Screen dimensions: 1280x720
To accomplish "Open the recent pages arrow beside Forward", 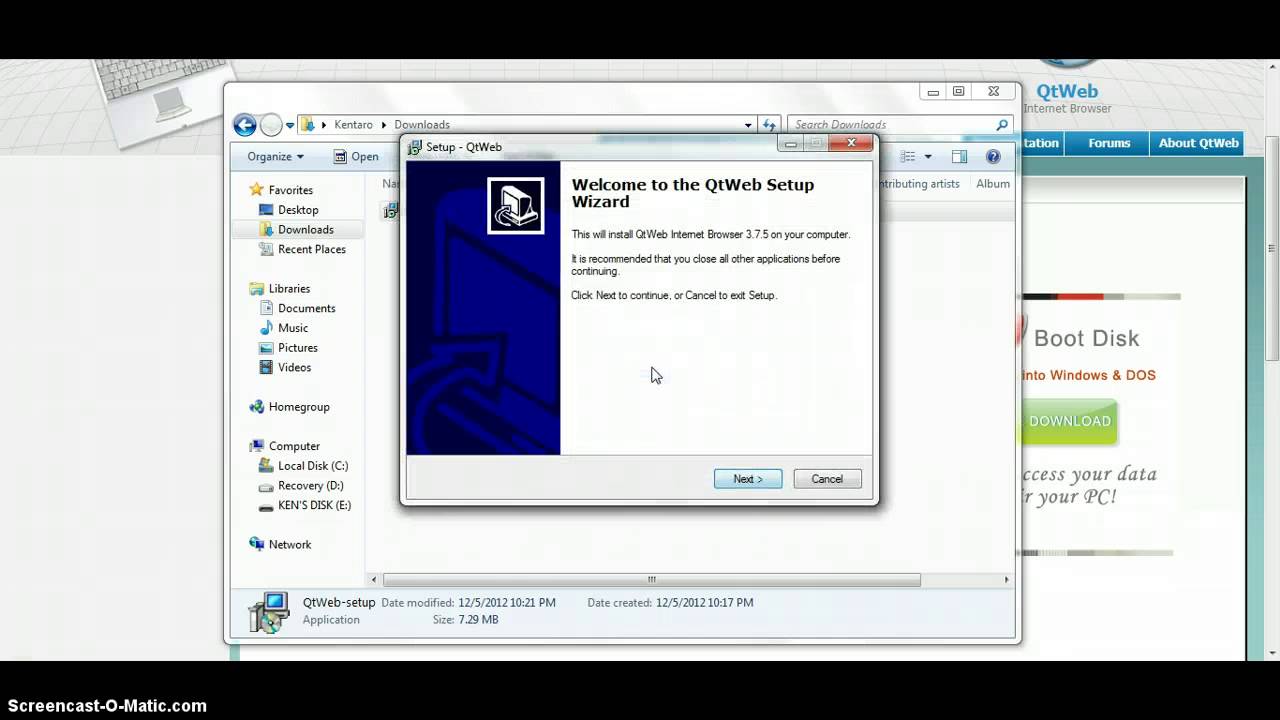I will [x=290, y=126].
